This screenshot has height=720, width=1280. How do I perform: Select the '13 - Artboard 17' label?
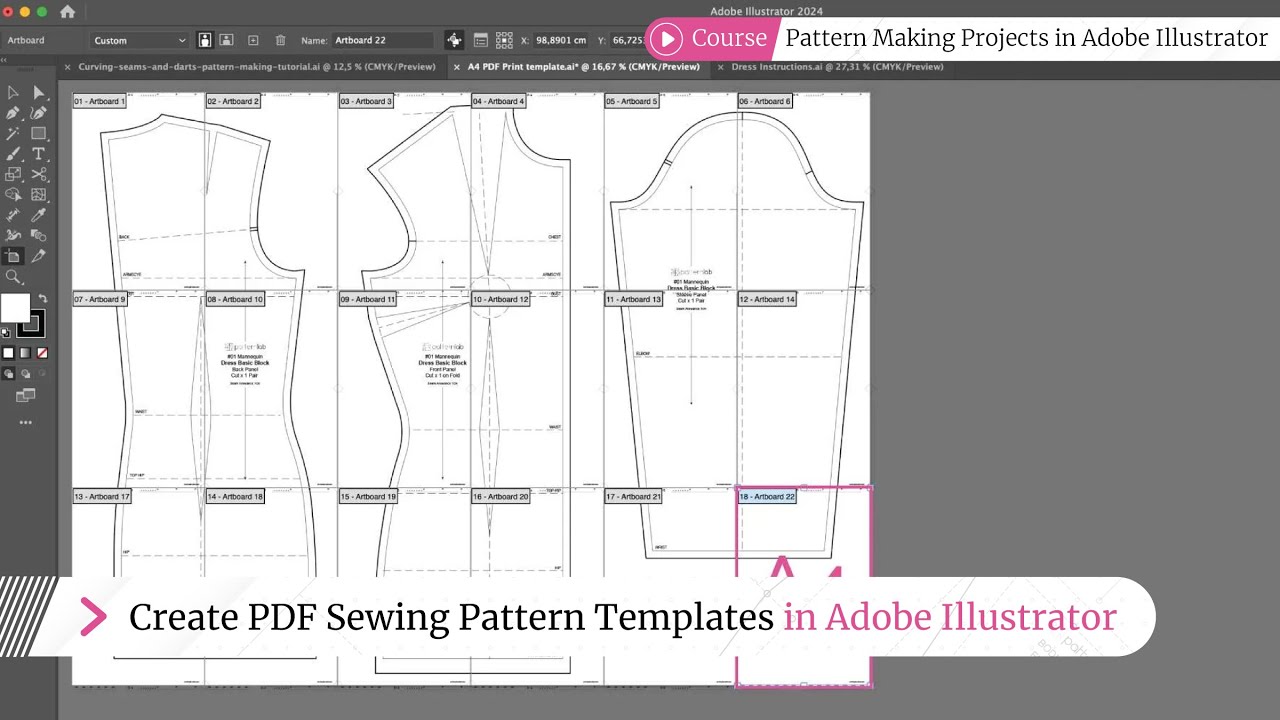coord(102,496)
